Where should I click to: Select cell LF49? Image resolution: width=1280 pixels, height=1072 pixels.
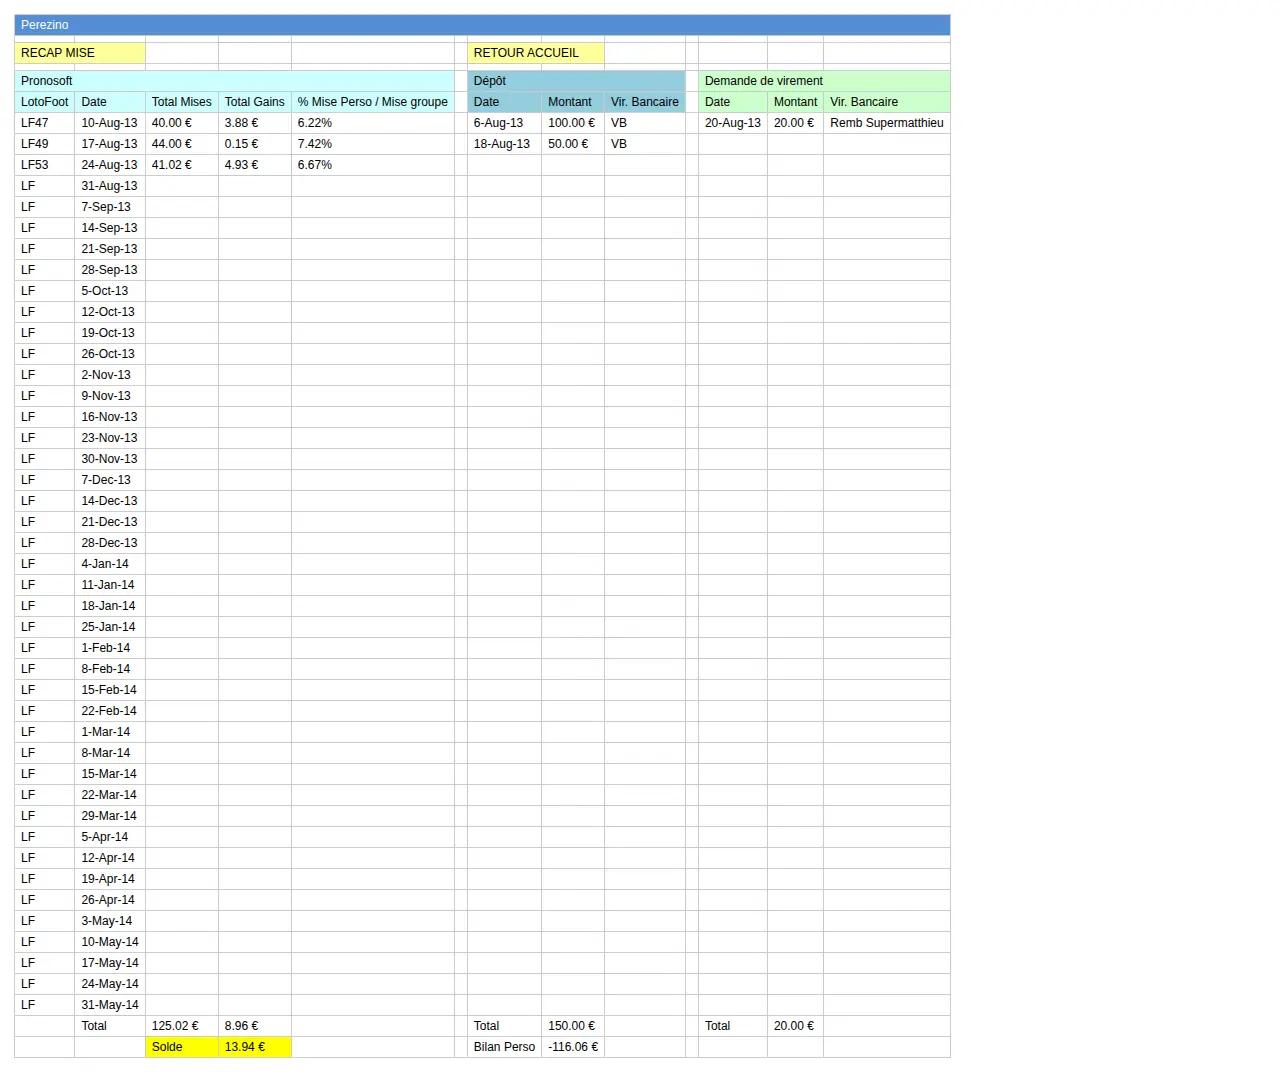click(x=45, y=144)
